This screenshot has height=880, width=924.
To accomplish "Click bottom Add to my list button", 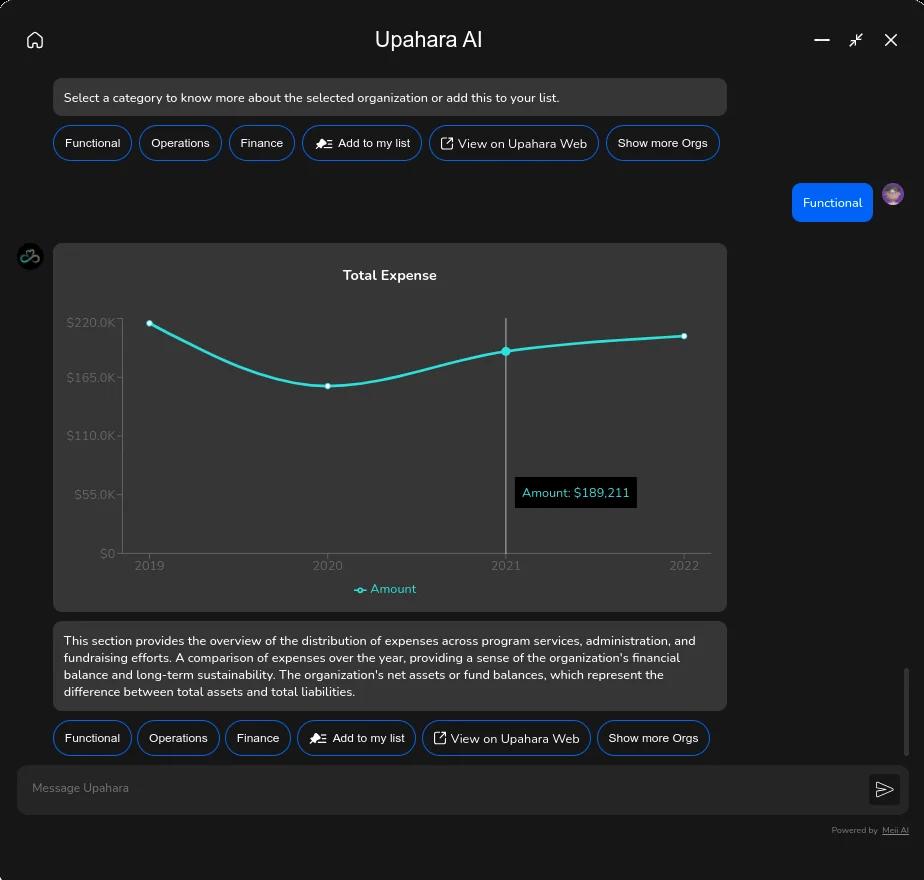I will pos(357,738).
